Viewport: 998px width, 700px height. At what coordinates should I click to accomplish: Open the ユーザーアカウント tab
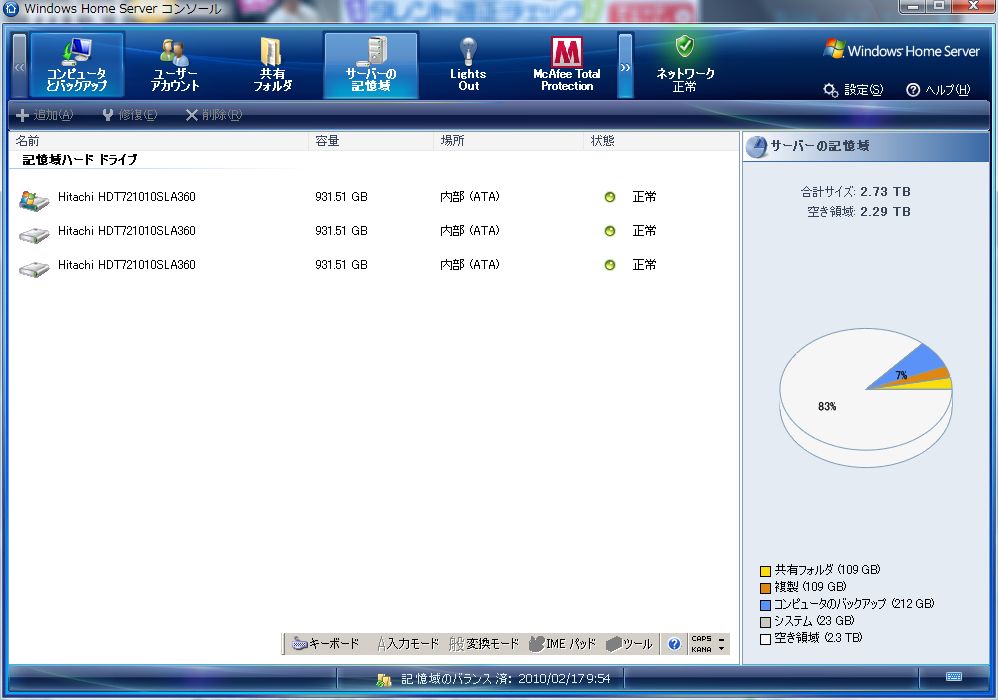[x=175, y=65]
